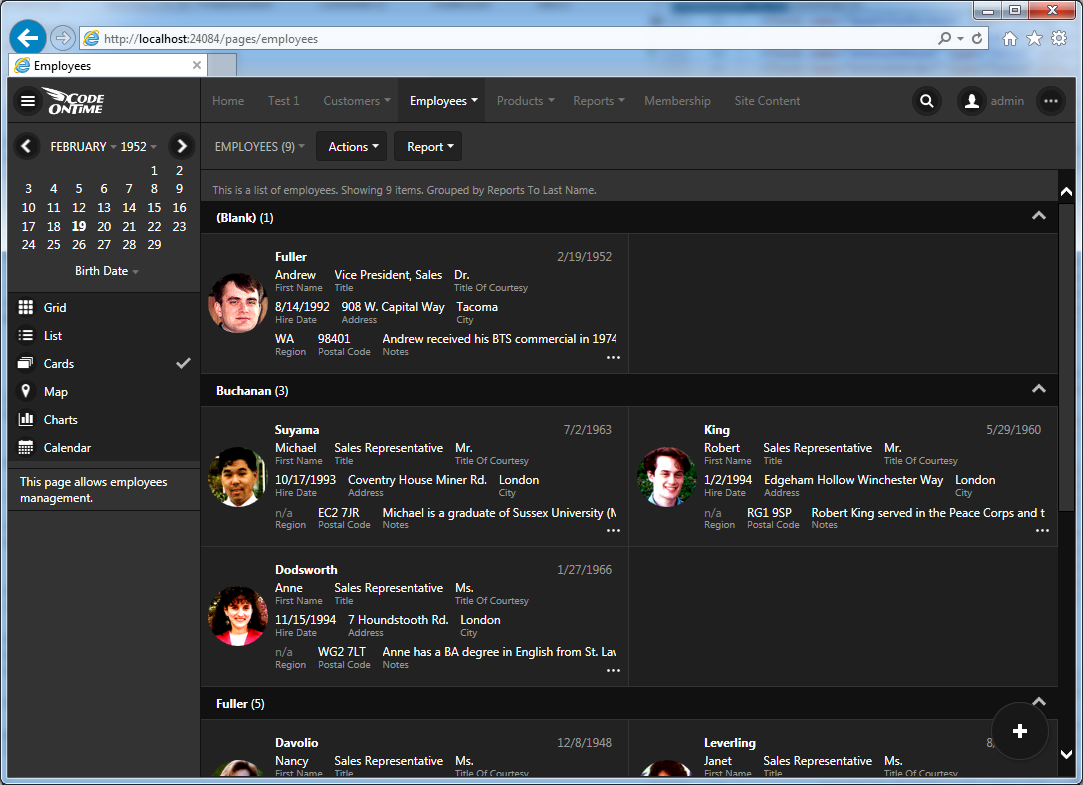The height and width of the screenshot is (785, 1083).
Task: Refresh the page in the browser
Action: 977,39
